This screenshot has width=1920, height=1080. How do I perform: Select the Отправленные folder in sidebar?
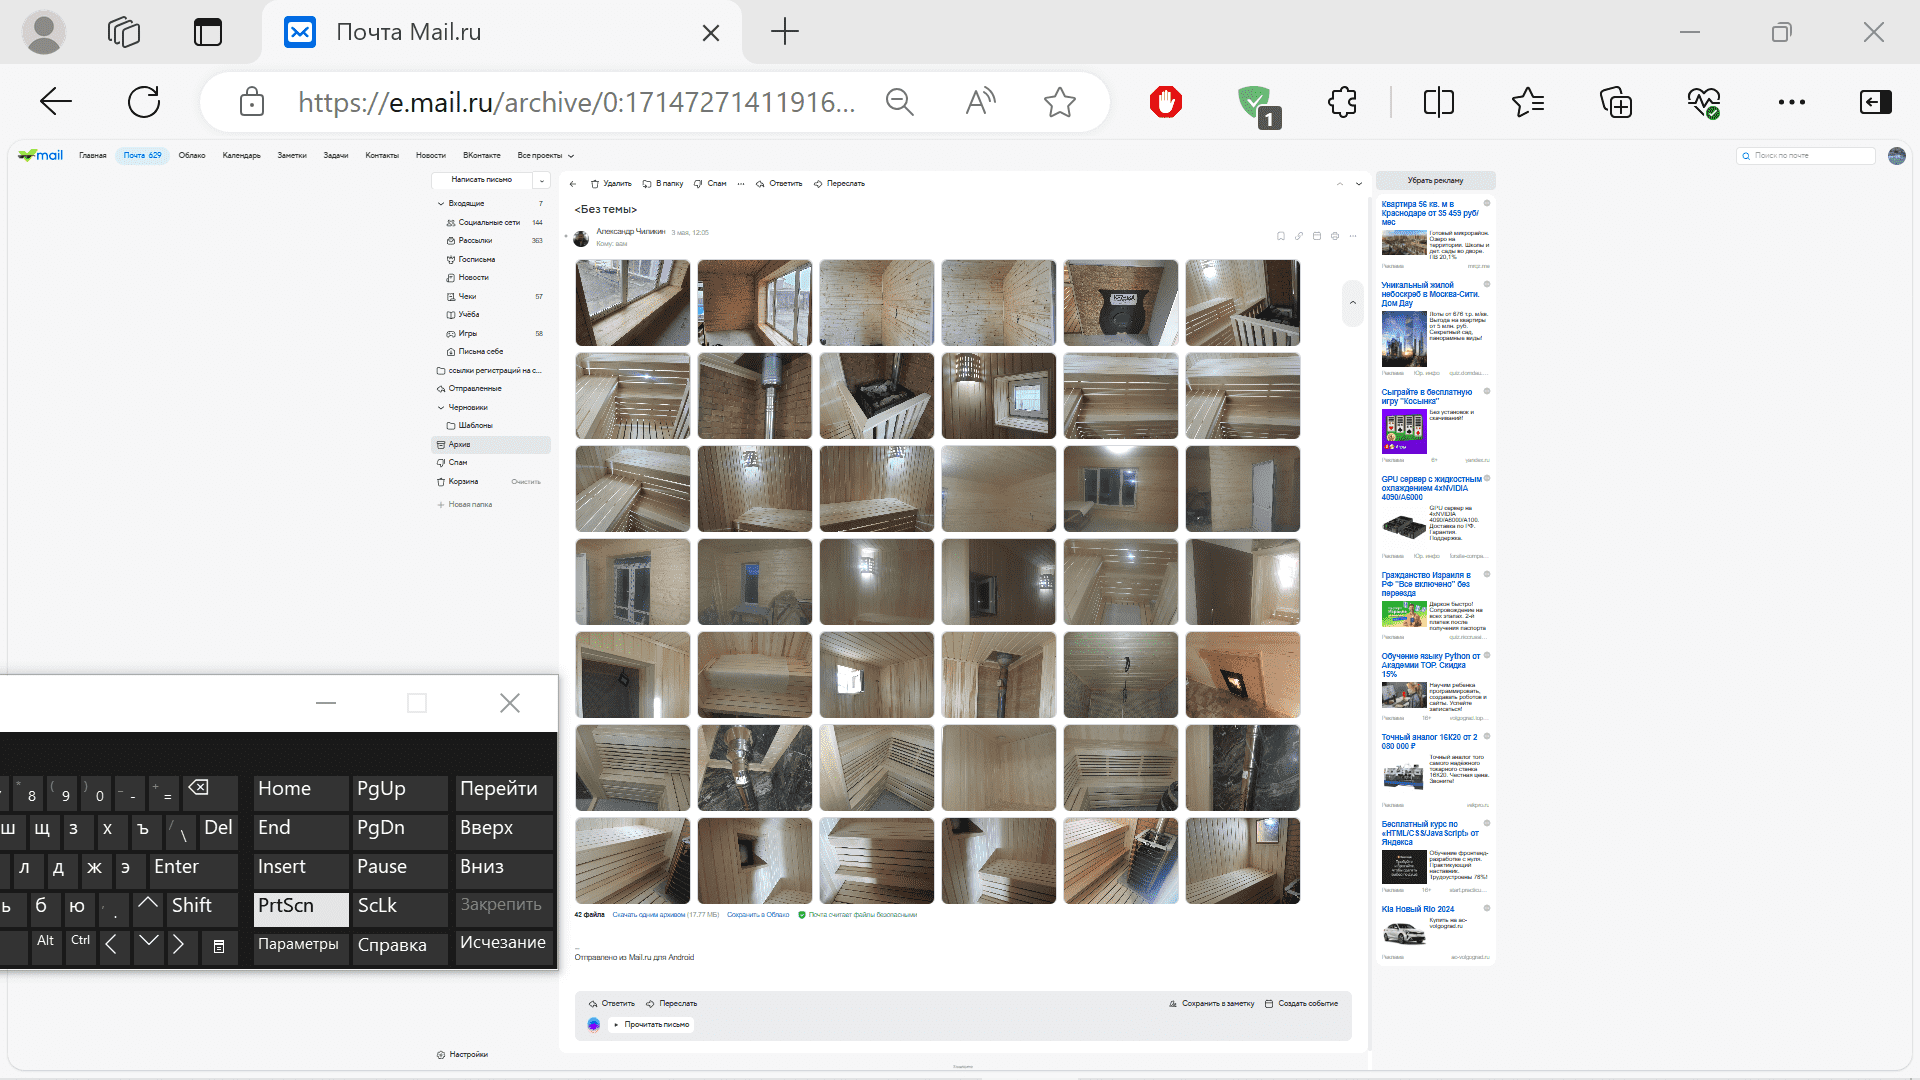click(x=475, y=389)
